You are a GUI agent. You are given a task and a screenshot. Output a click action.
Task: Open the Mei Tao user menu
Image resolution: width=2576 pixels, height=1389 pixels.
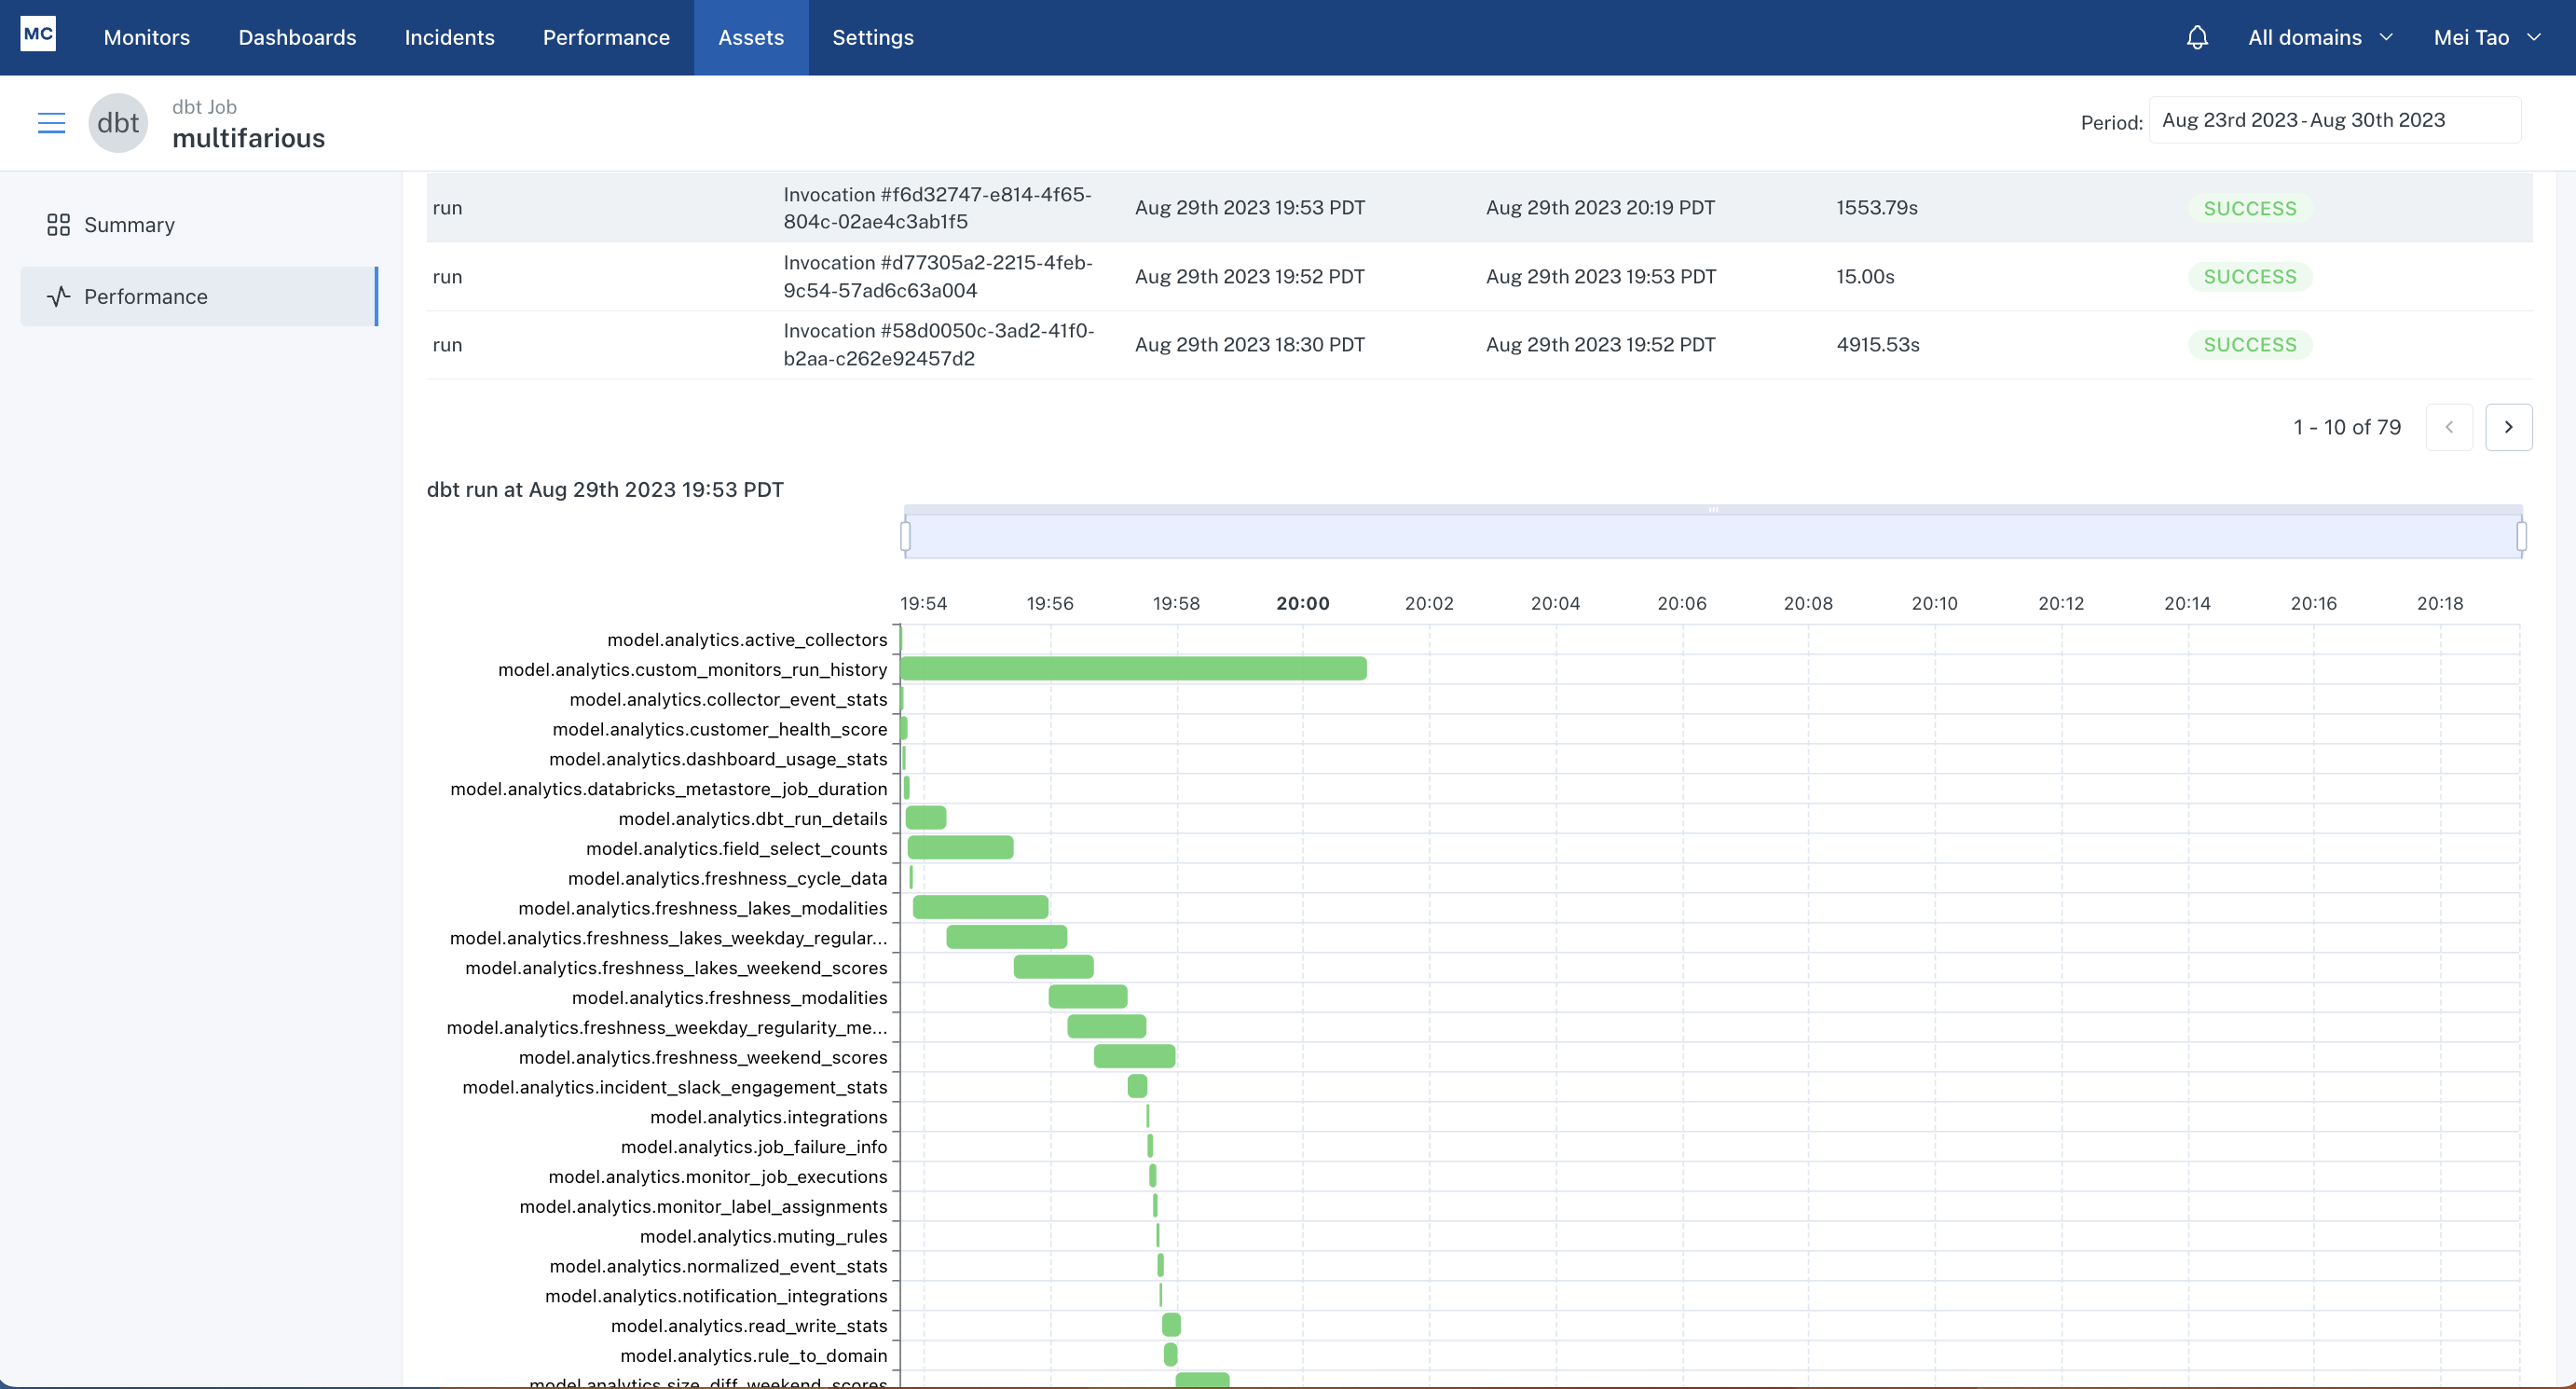(x=2486, y=38)
